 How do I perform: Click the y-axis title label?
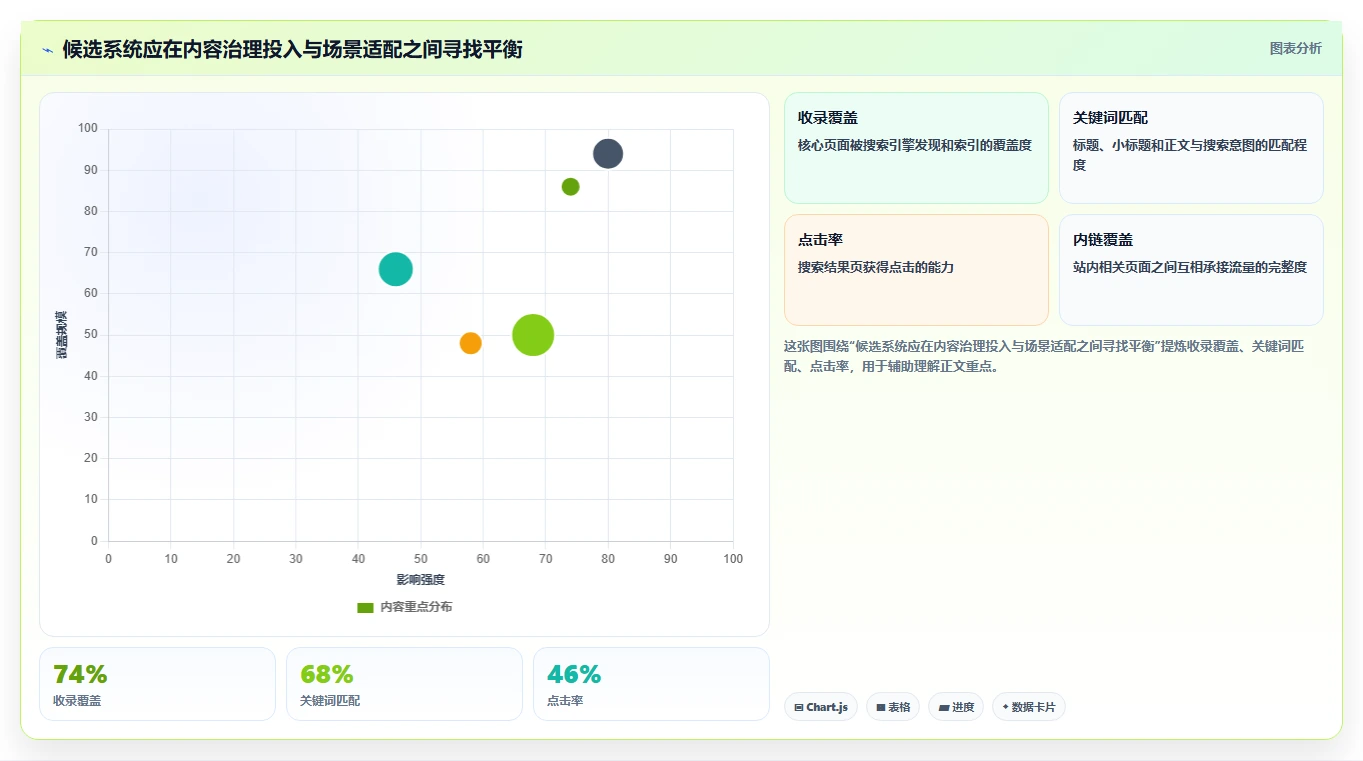(62, 335)
